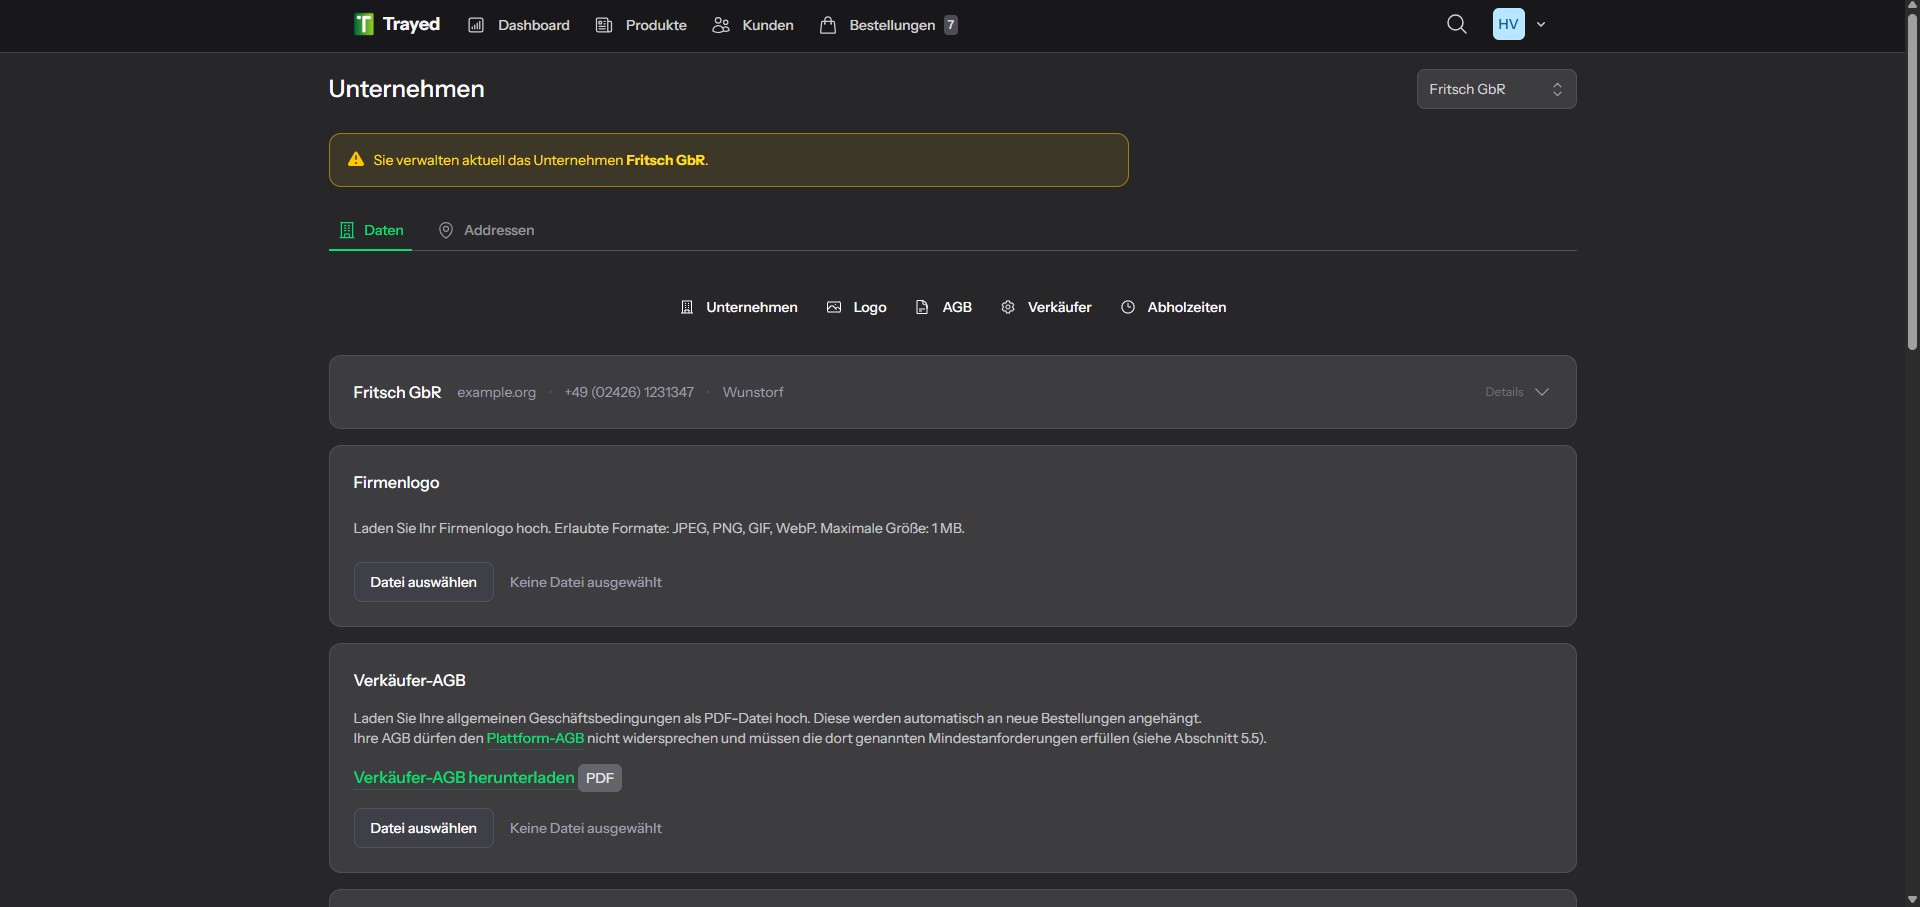Open Verkäufer settings
This screenshot has height=907, width=1920.
pos(1046,307)
